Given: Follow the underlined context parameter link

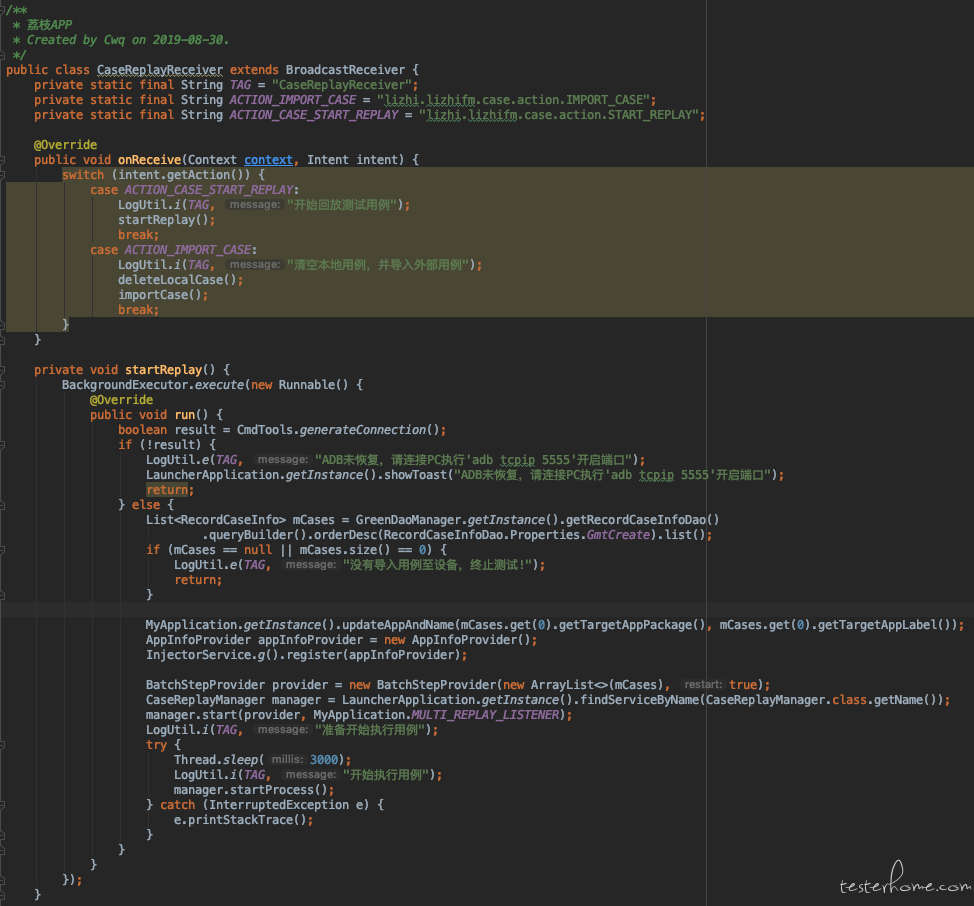Looking at the screenshot, I should 268,160.
